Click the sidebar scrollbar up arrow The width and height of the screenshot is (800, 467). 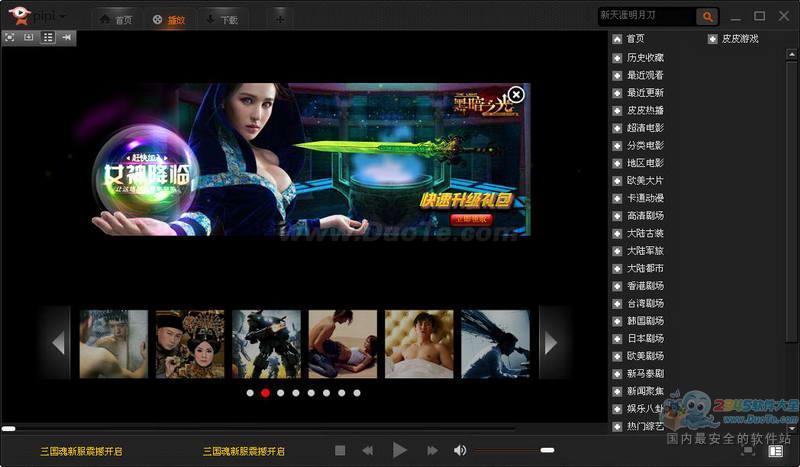(x=791, y=54)
